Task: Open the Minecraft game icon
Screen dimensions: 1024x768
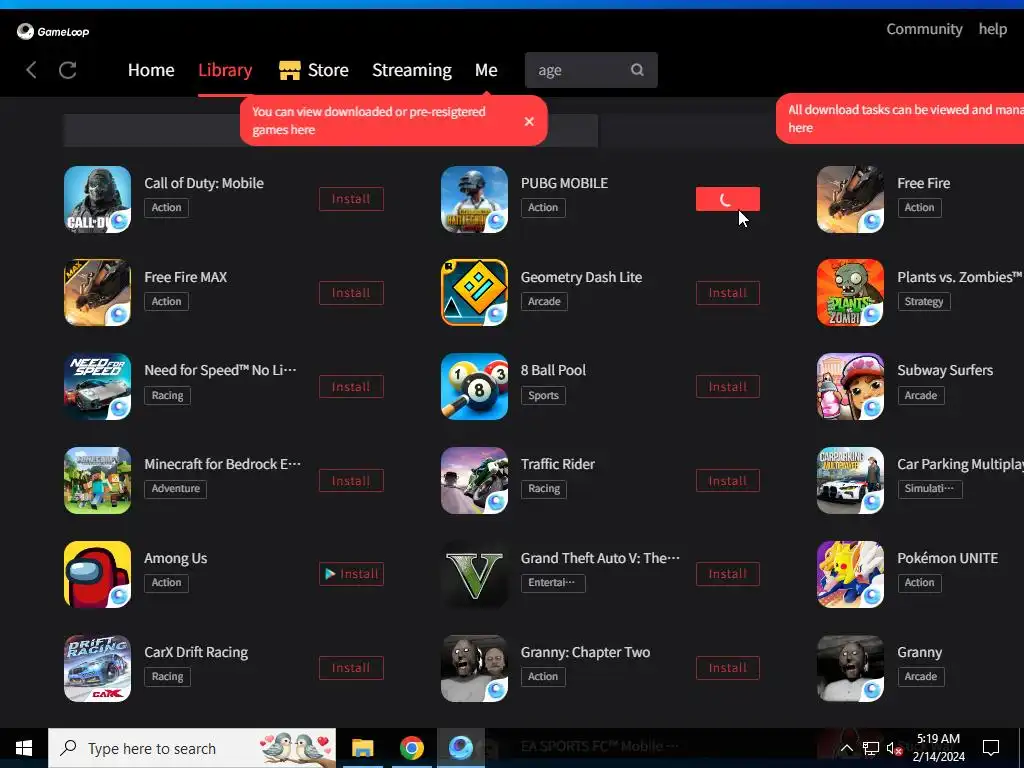Action: click(x=97, y=481)
